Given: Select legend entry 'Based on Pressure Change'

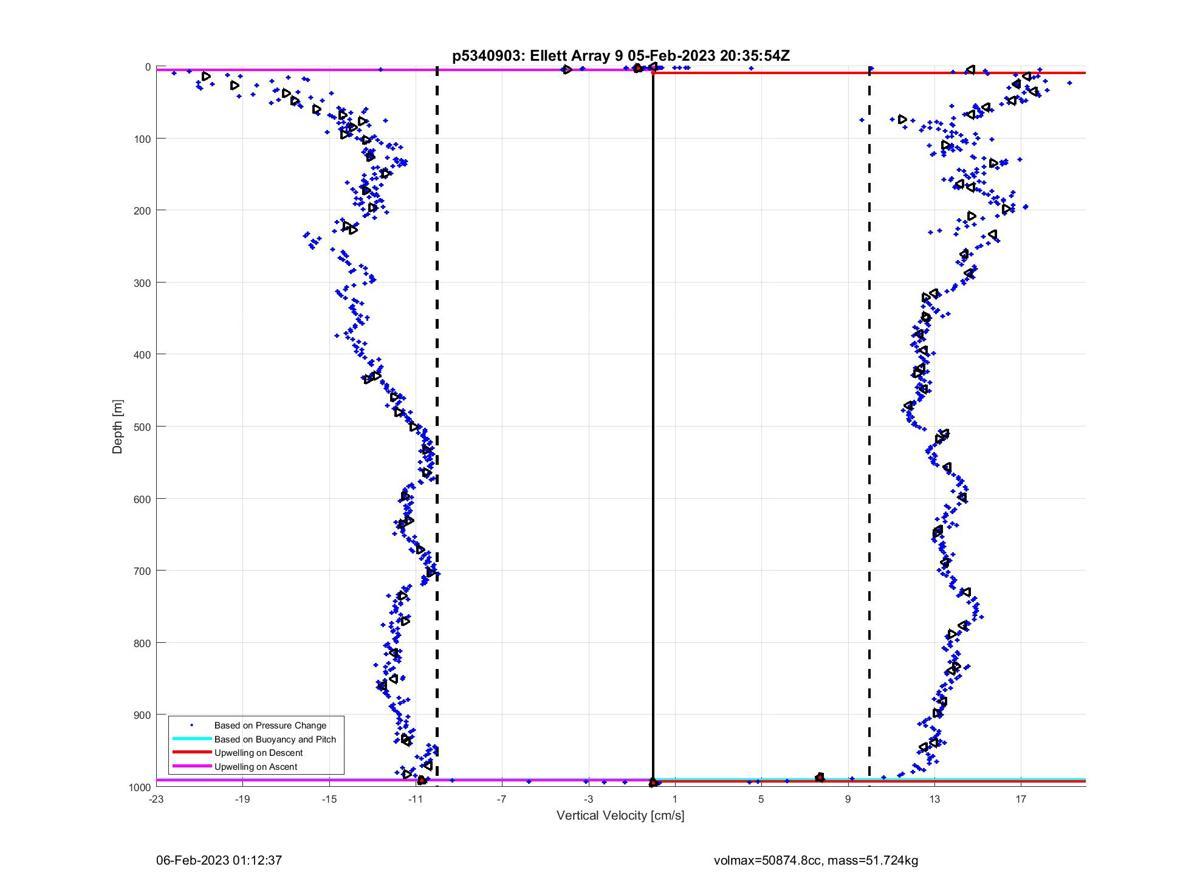Looking at the screenshot, I should pos(270,725).
